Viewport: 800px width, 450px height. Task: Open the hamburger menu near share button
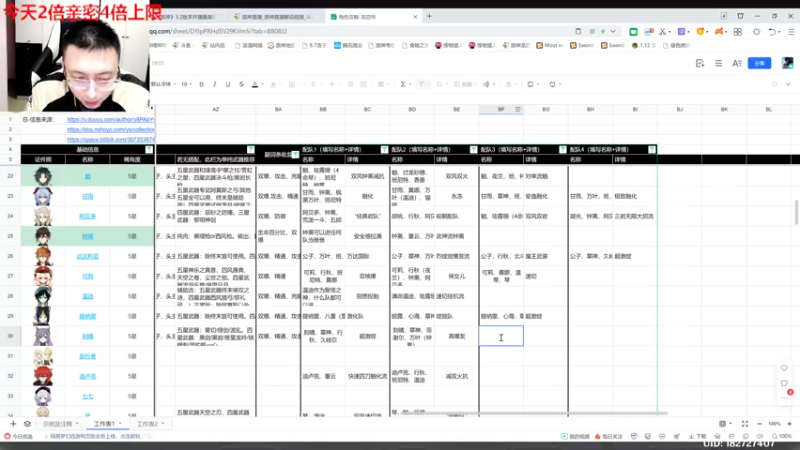point(718,63)
